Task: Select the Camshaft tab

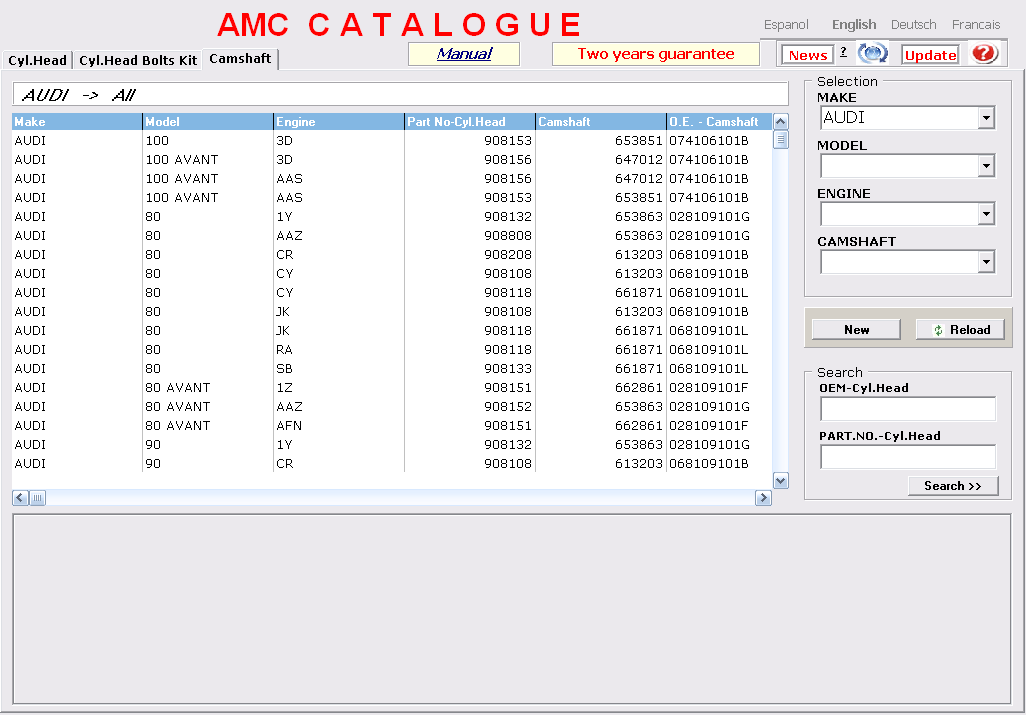Action: pos(240,59)
